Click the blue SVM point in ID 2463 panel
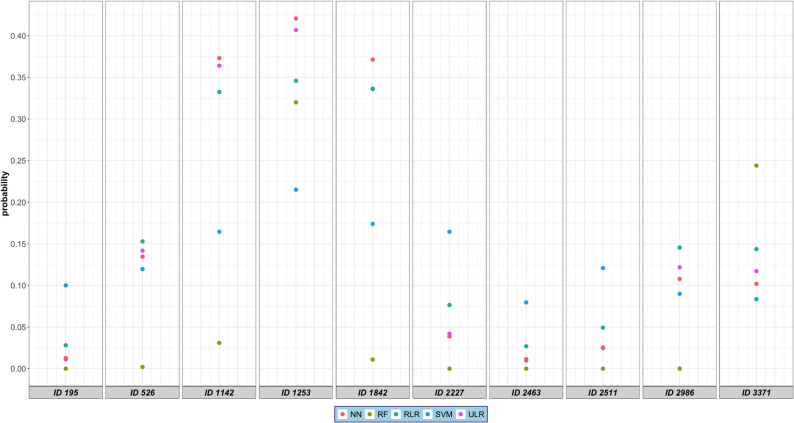794x423 pixels. tap(526, 302)
